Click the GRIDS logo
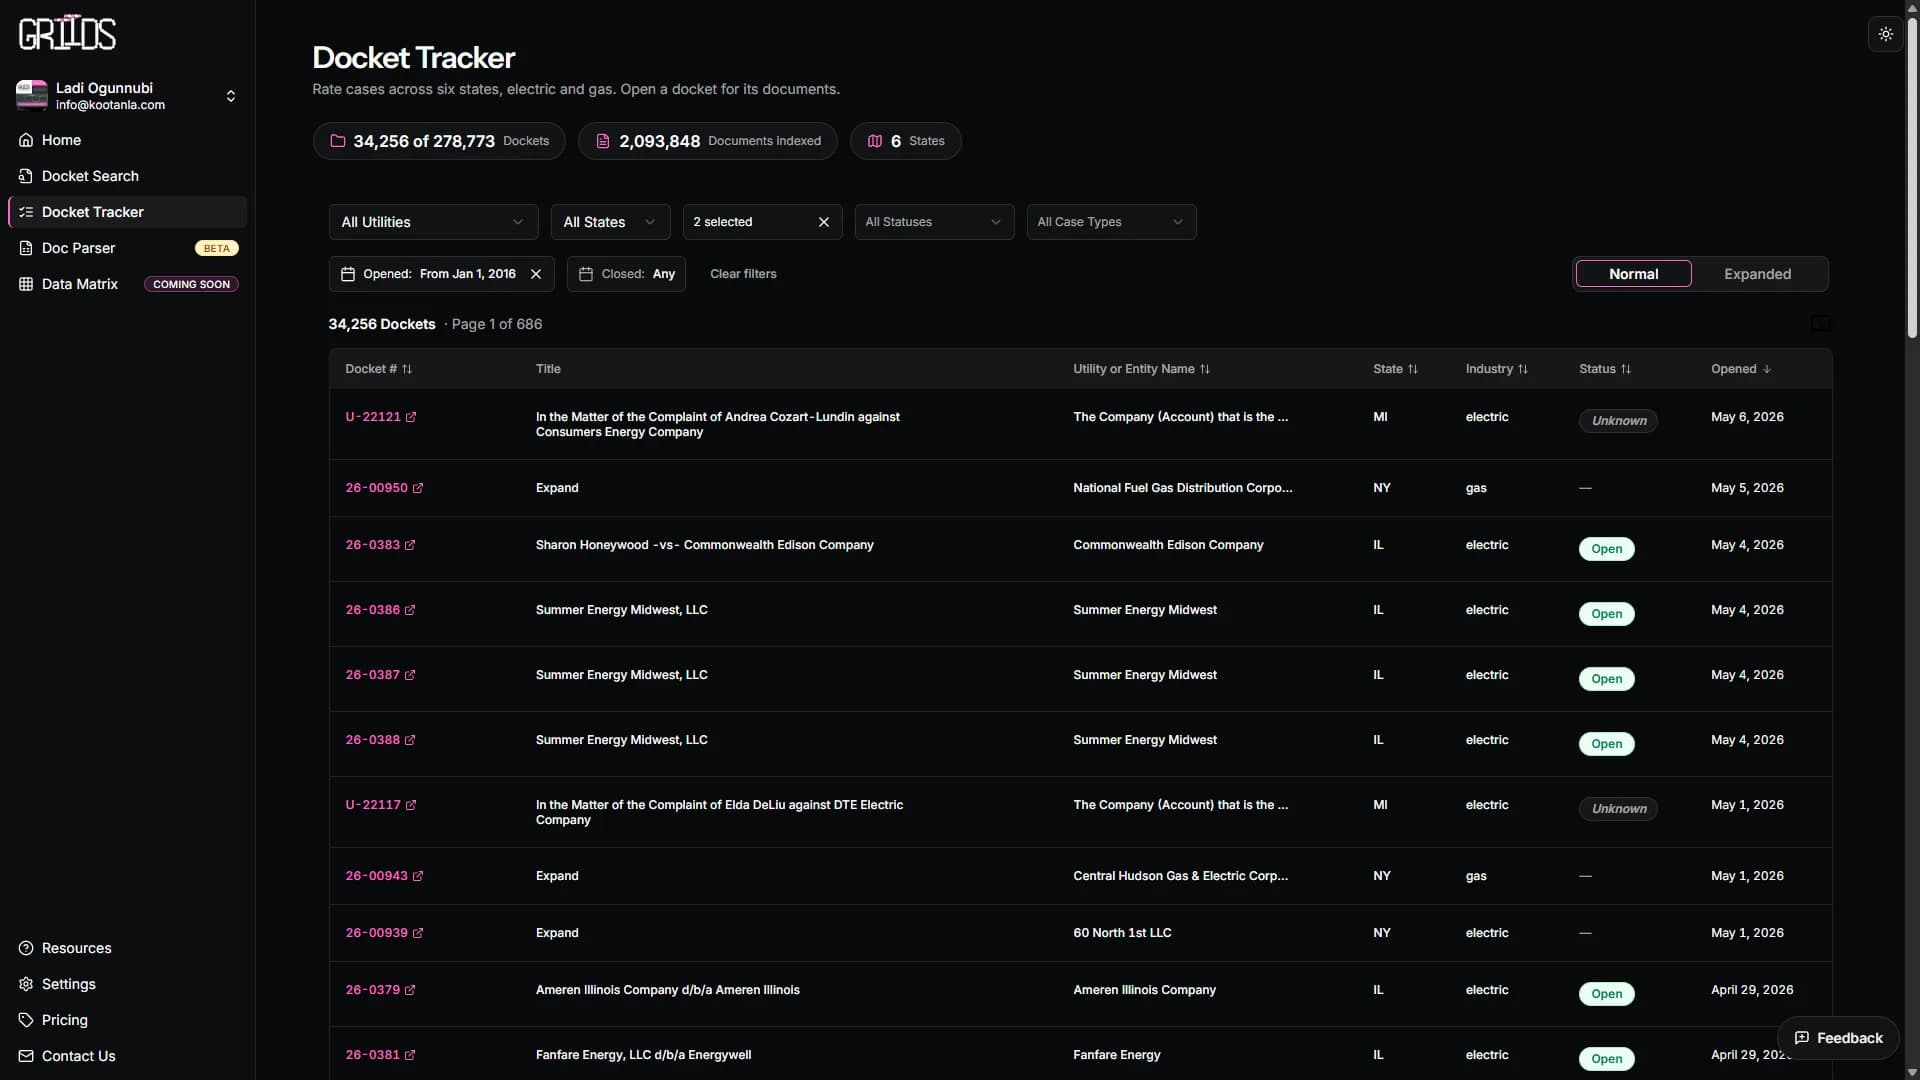Image resolution: width=1920 pixels, height=1080 pixels. tap(67, 33)
